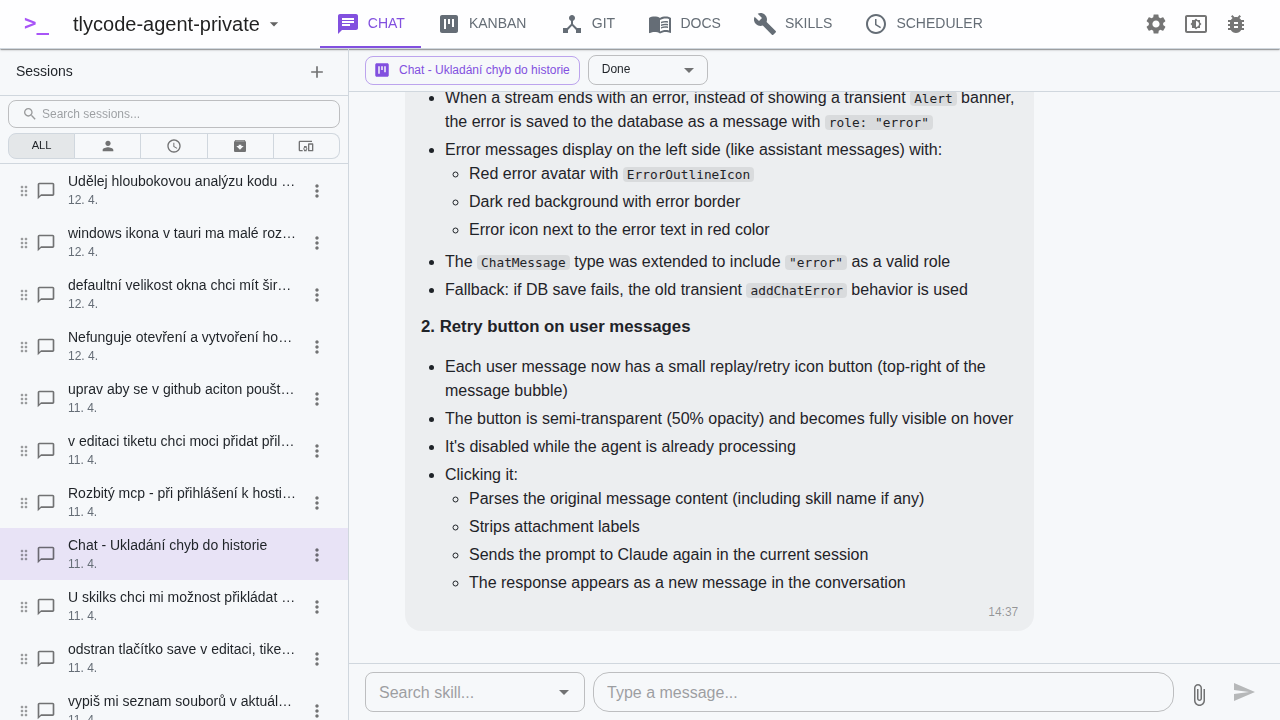This screenshot has height=720, width=1280.
Task: Send the message with the arrow icon
Action: point(1244,692)
